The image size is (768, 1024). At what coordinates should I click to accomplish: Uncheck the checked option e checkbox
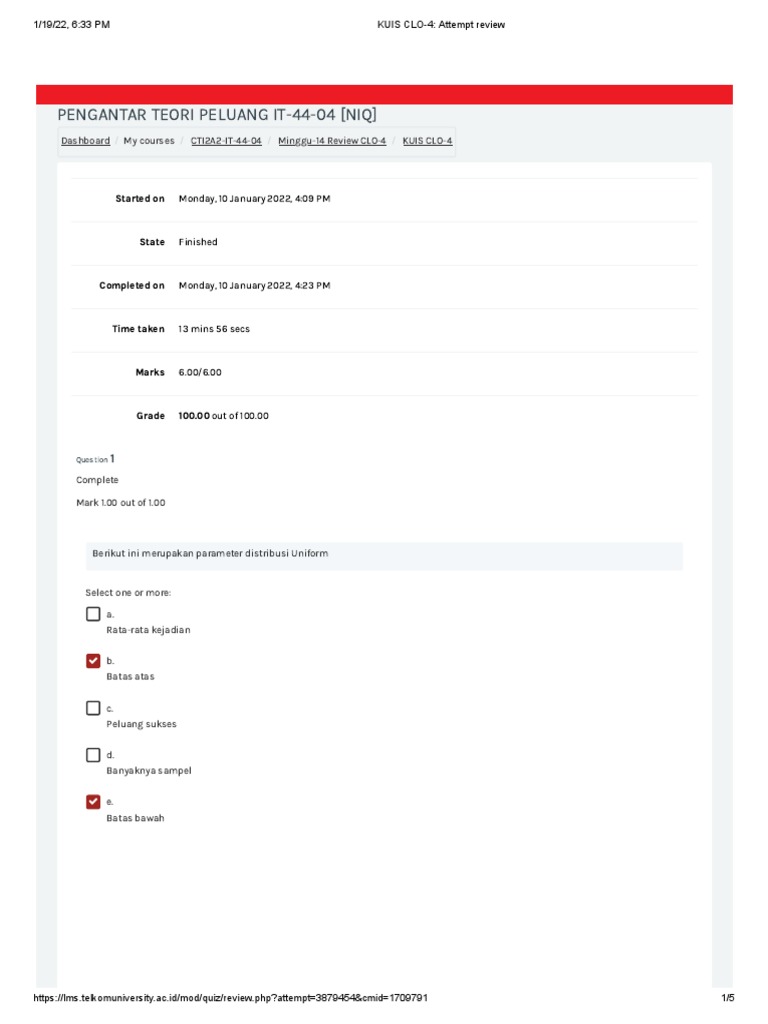[93, 801]
